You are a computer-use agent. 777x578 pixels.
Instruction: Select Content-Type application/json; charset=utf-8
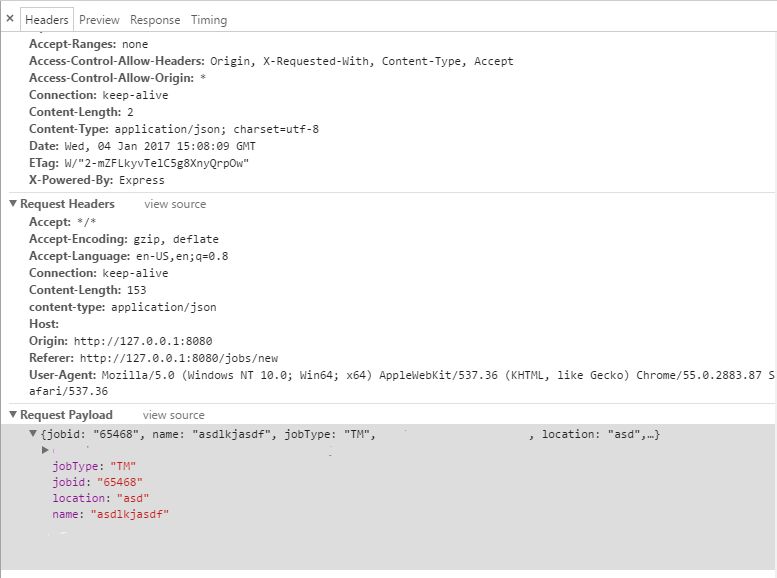174,129
